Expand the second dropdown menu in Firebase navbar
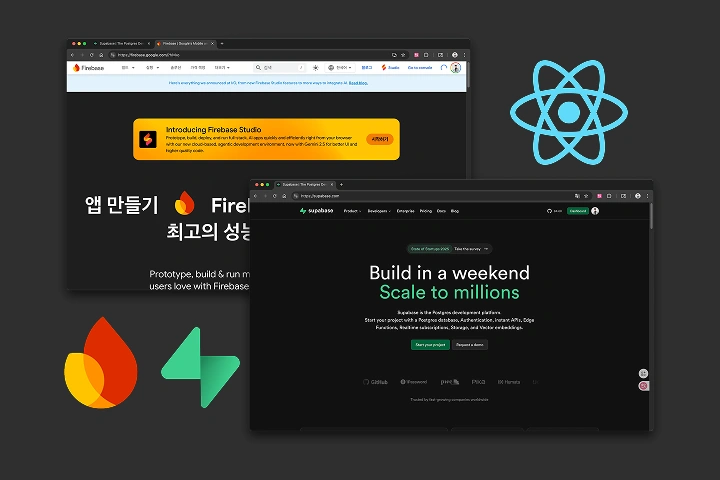This screenshot has width=720, height=480. click(x=152, y=68)
